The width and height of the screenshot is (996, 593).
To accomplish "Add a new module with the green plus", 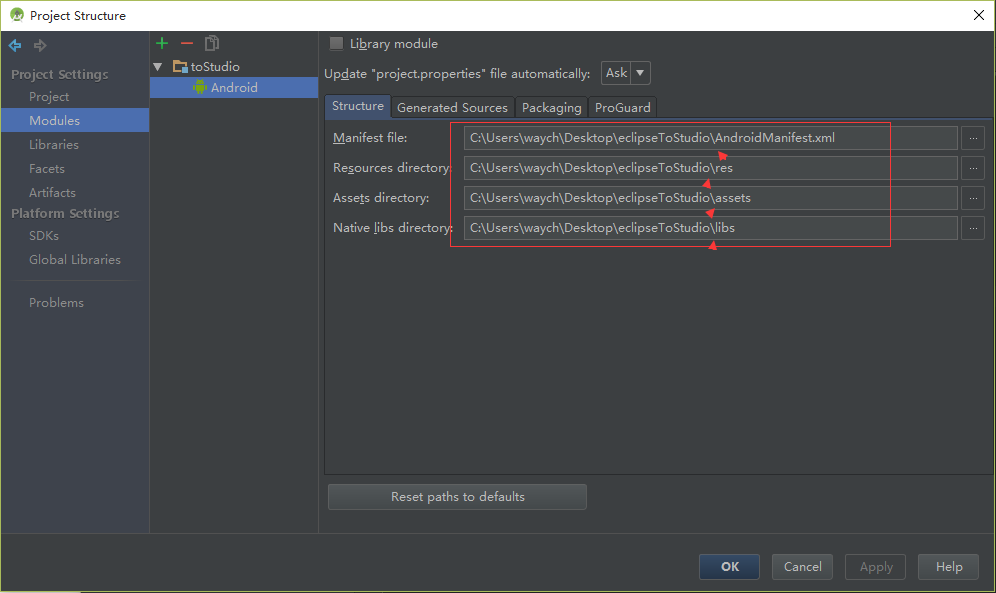I will click(x=162, y=43).
